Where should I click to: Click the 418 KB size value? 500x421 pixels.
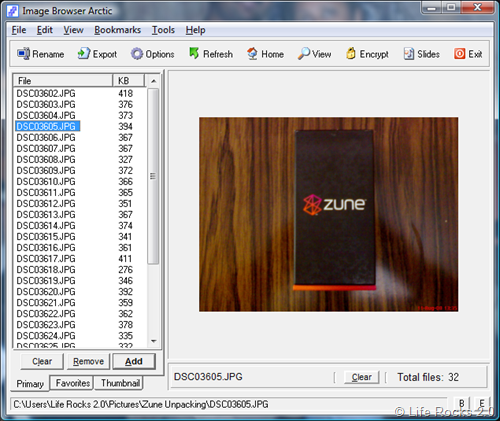point(126,93)
